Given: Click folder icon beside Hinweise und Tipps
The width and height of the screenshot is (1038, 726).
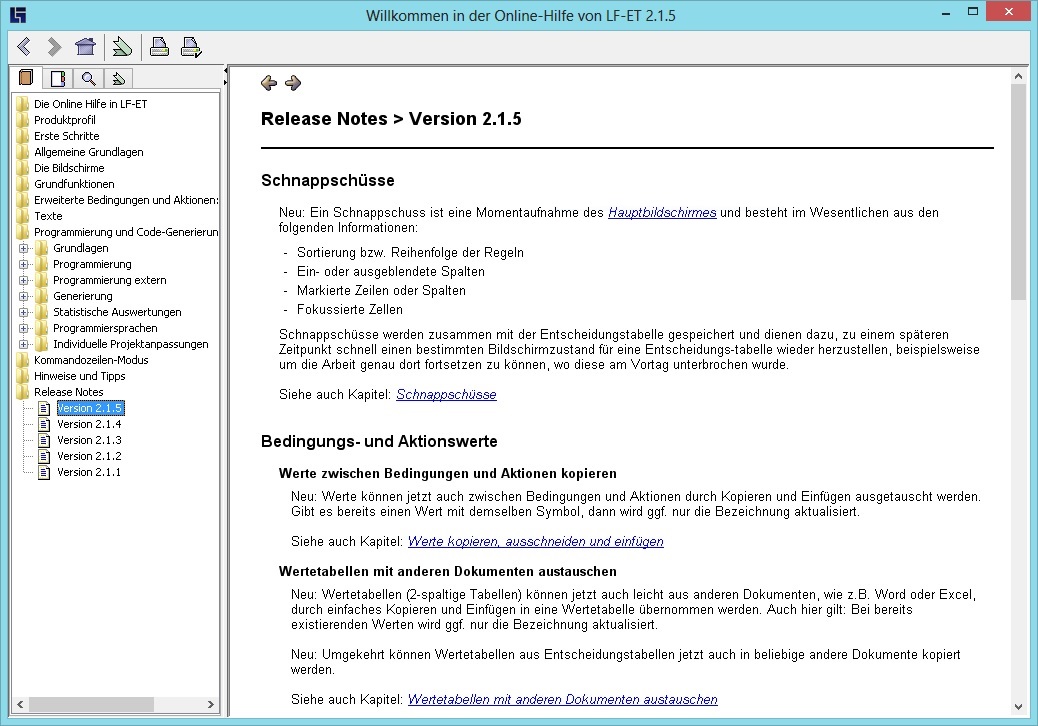Looking at the screenshot, I should click(23, 376).
